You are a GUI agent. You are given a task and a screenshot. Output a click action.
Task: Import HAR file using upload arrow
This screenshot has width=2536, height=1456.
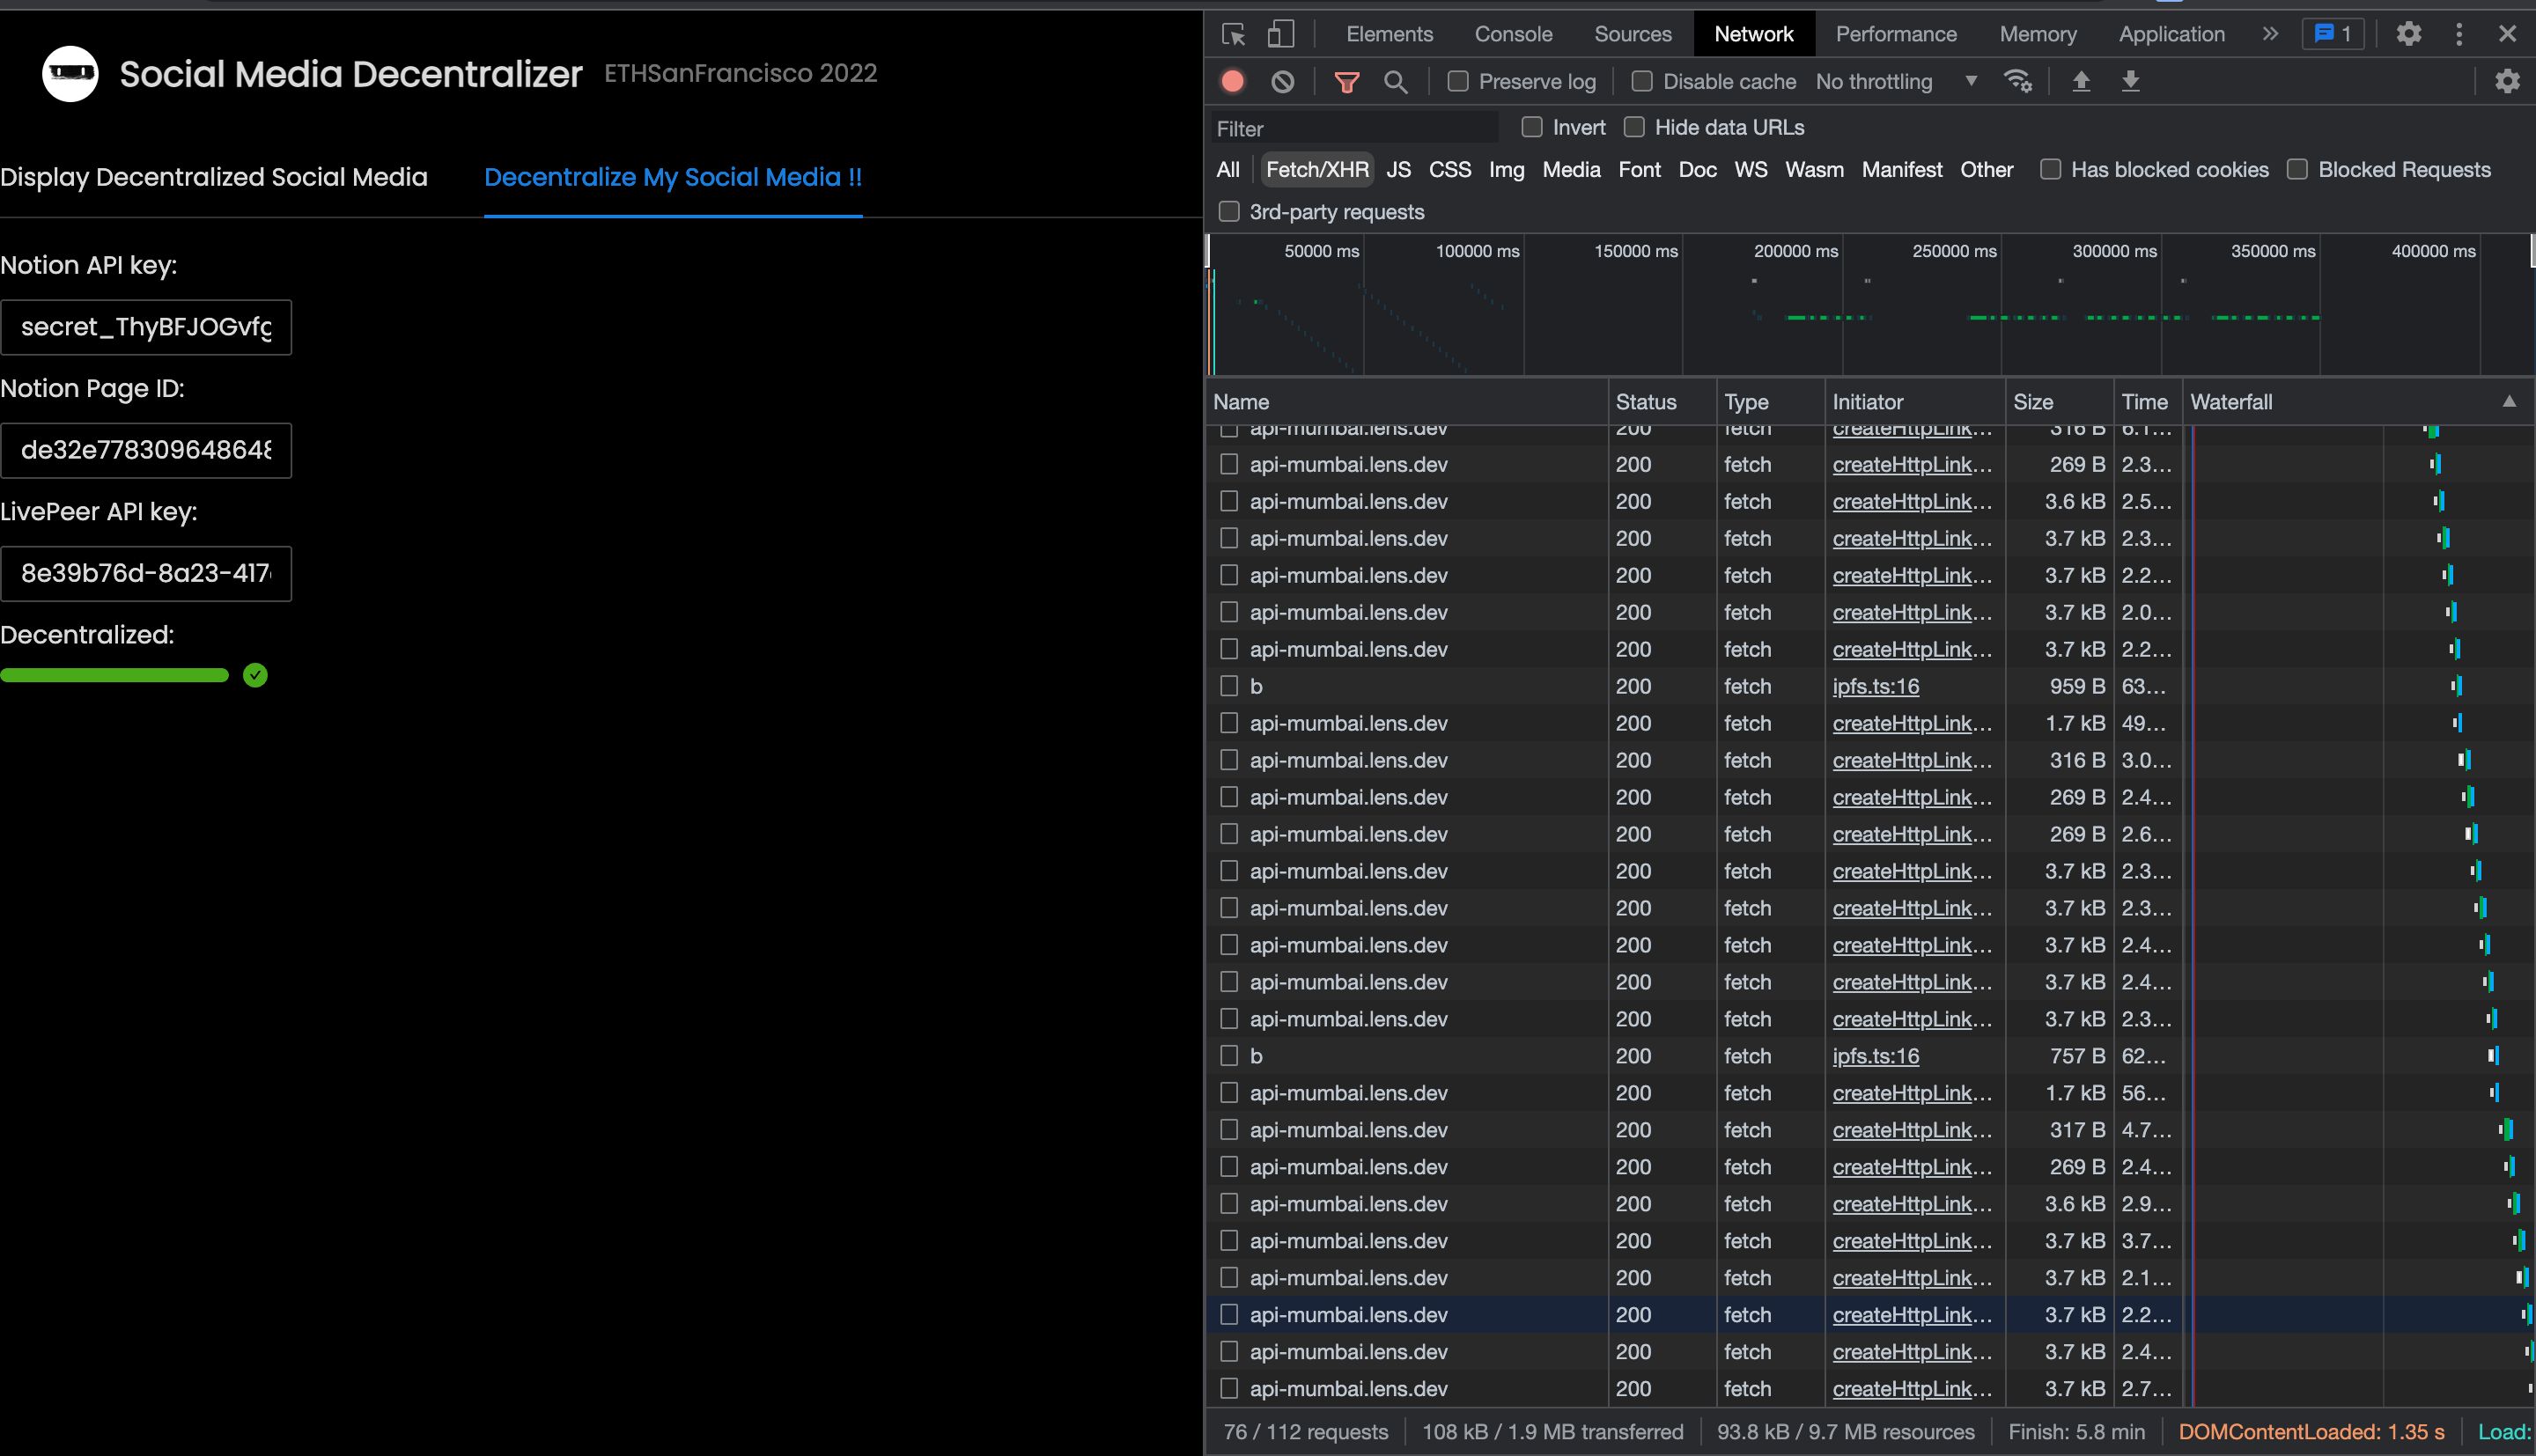tap(2081, 82)
